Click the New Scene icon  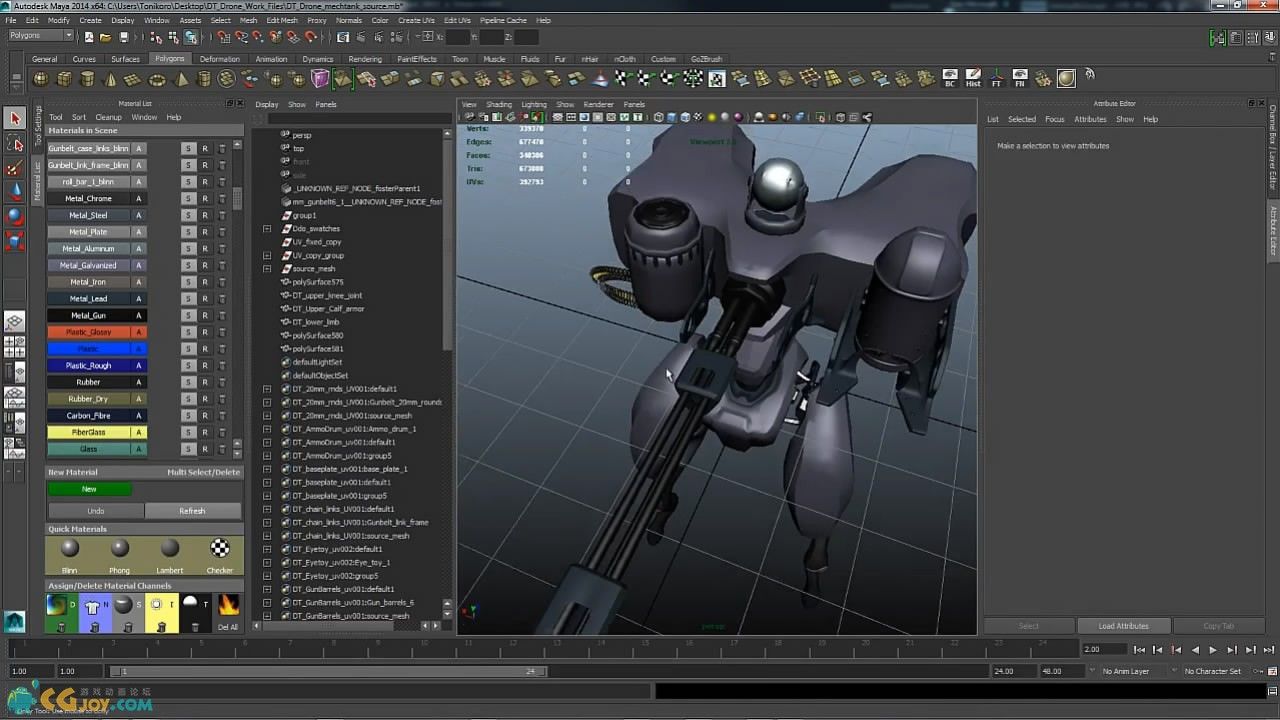pyautogui.click(x=88, y=37)
